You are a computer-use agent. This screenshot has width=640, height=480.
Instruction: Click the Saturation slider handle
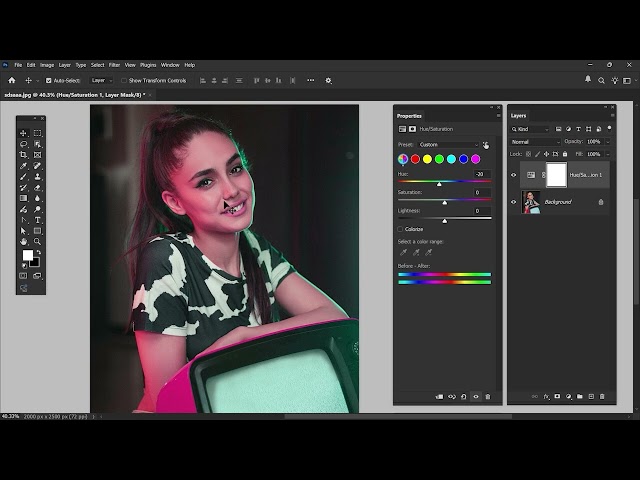(445, 202)
